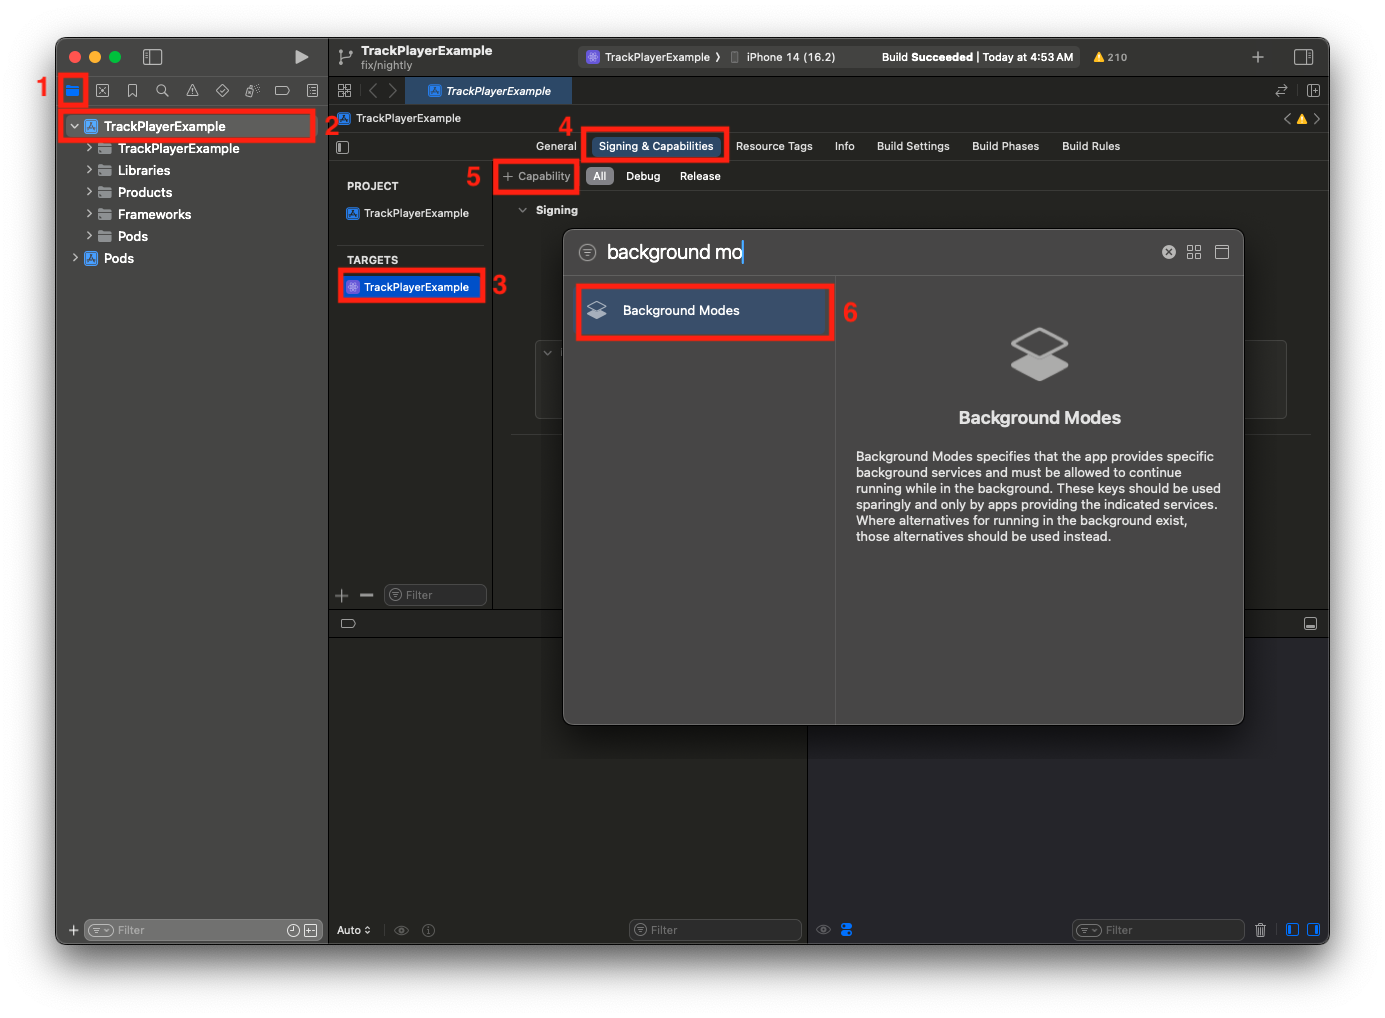Open the Report navigator list icon
Viewport: 1385px width, 1018px height.
[312, 90]
